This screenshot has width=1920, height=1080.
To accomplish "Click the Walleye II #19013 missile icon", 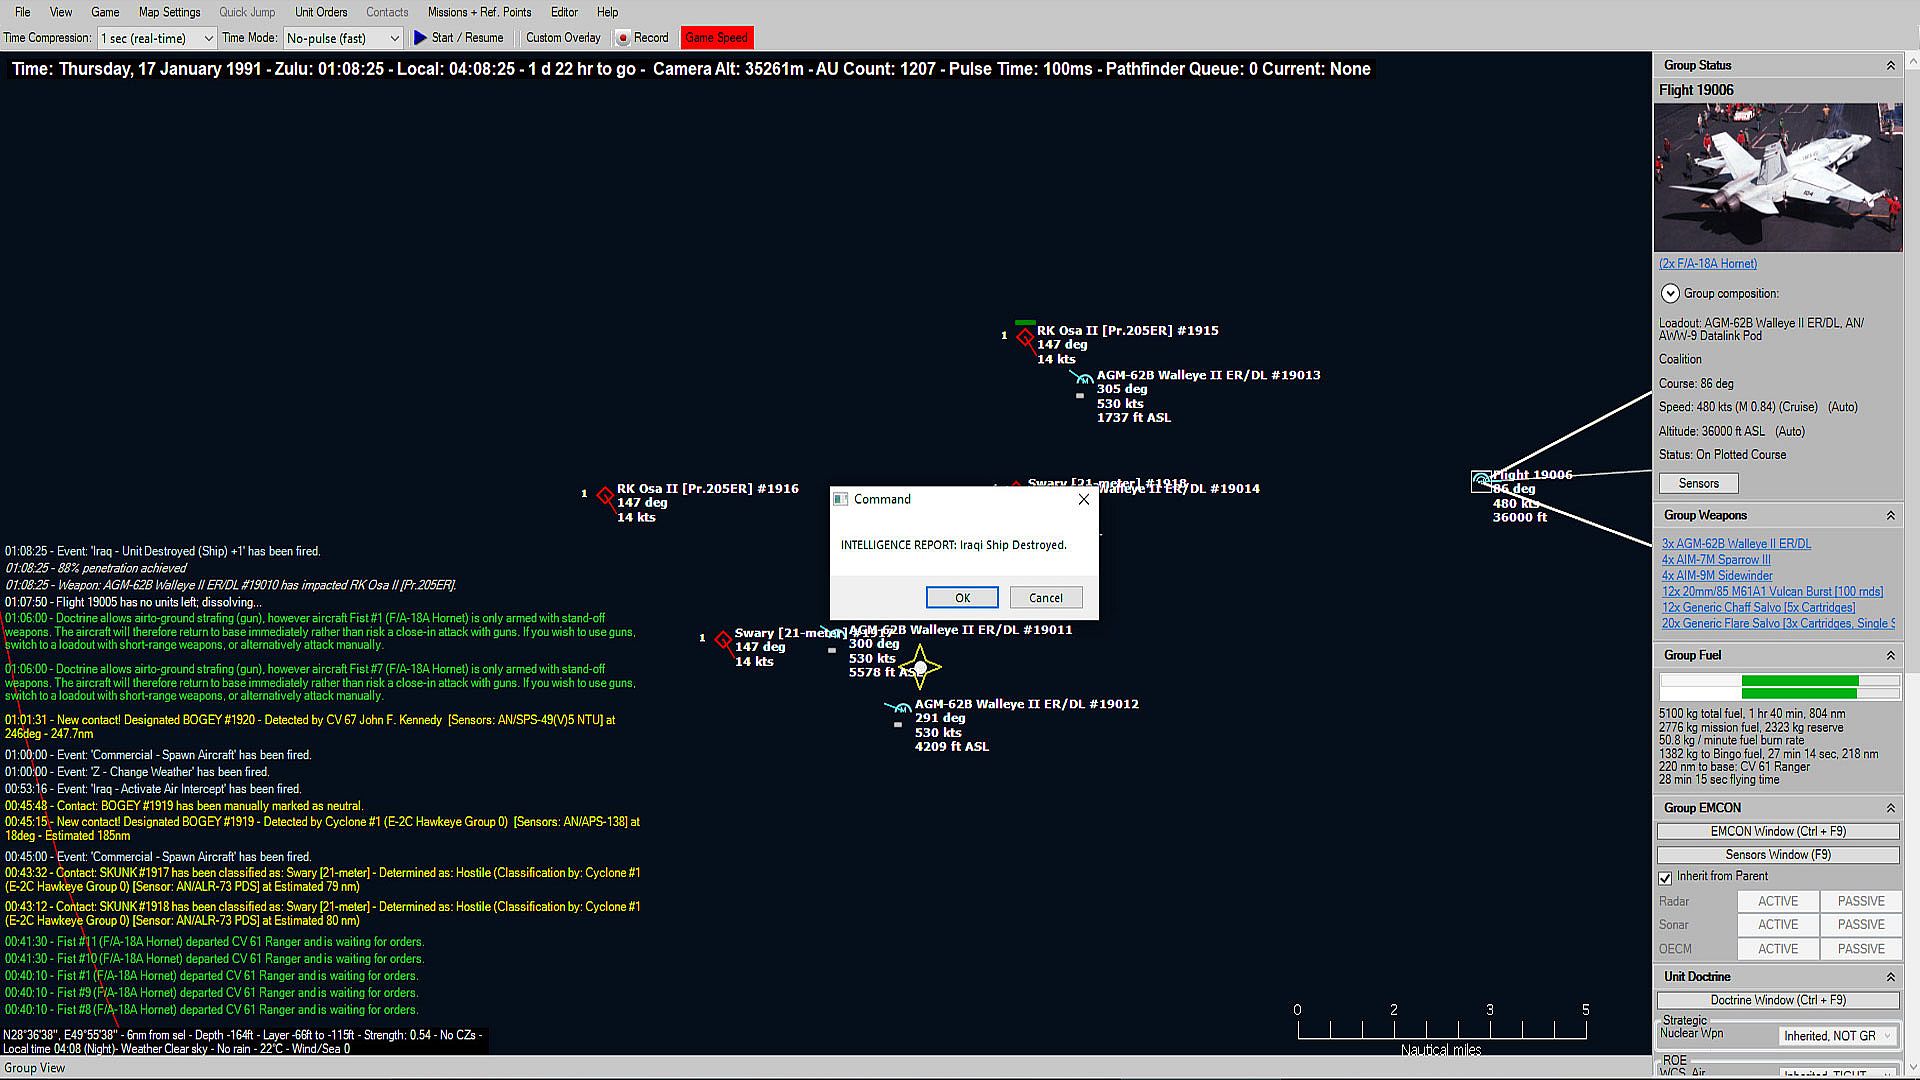I will (x=1082, y=378).
